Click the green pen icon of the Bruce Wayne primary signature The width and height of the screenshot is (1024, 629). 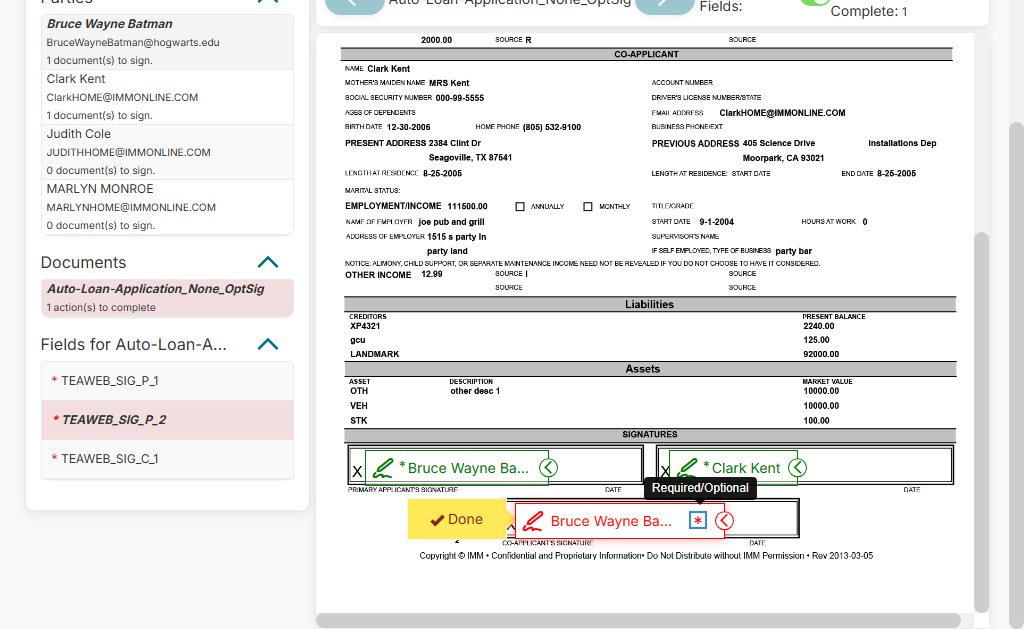click(x=383, y=468)
